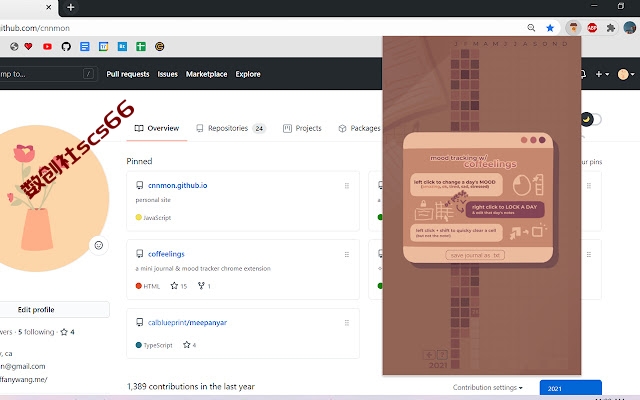Open the coffeelings extension icon

573,28
